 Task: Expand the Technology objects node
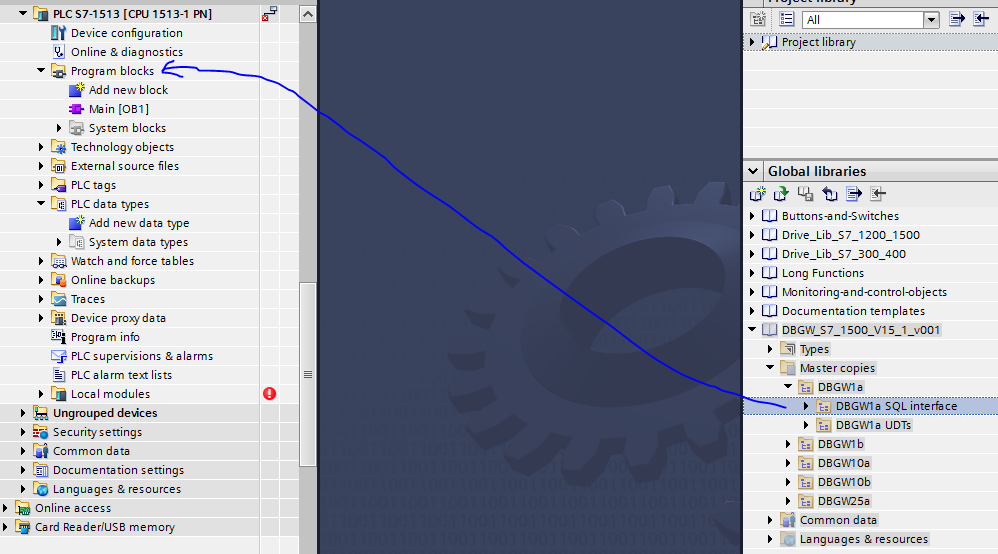(x=41, y=147)
